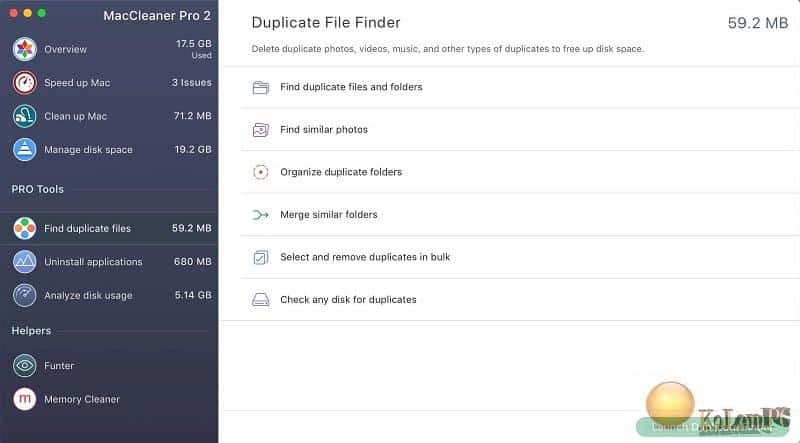Click the disk icon beside Check any disk
This screenshot has height=443, width=800.
[x=261, y=300]
